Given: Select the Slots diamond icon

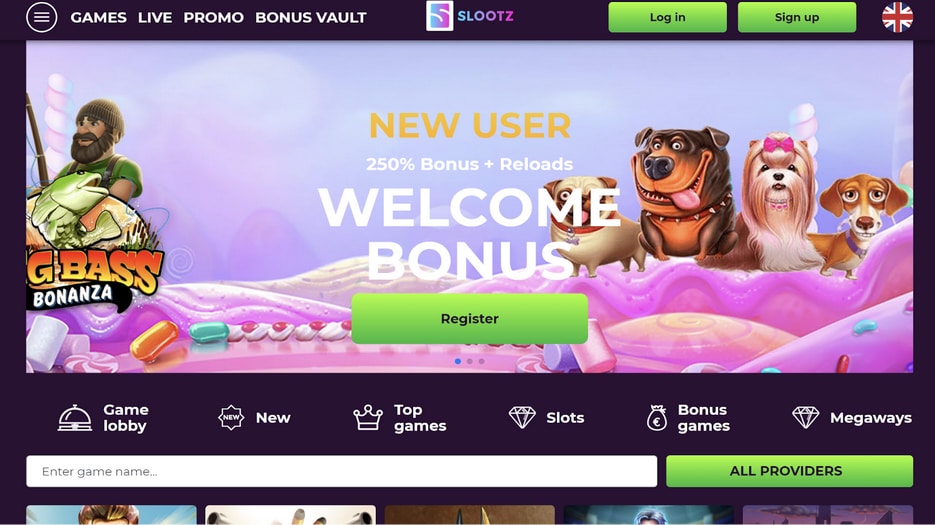Looking at the screenshot, I should click(x=522, y=418).
